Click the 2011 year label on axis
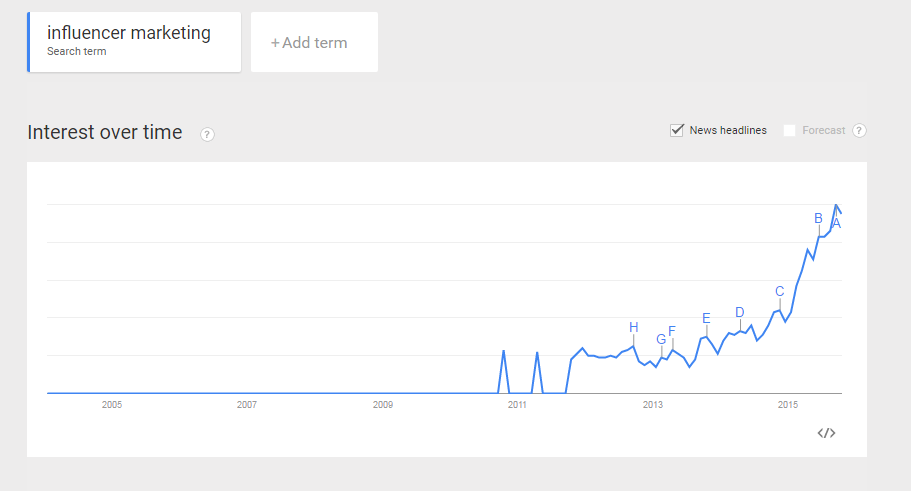Image resolution: width=911 pixels, height=491 pixels. tap(517, 405)
